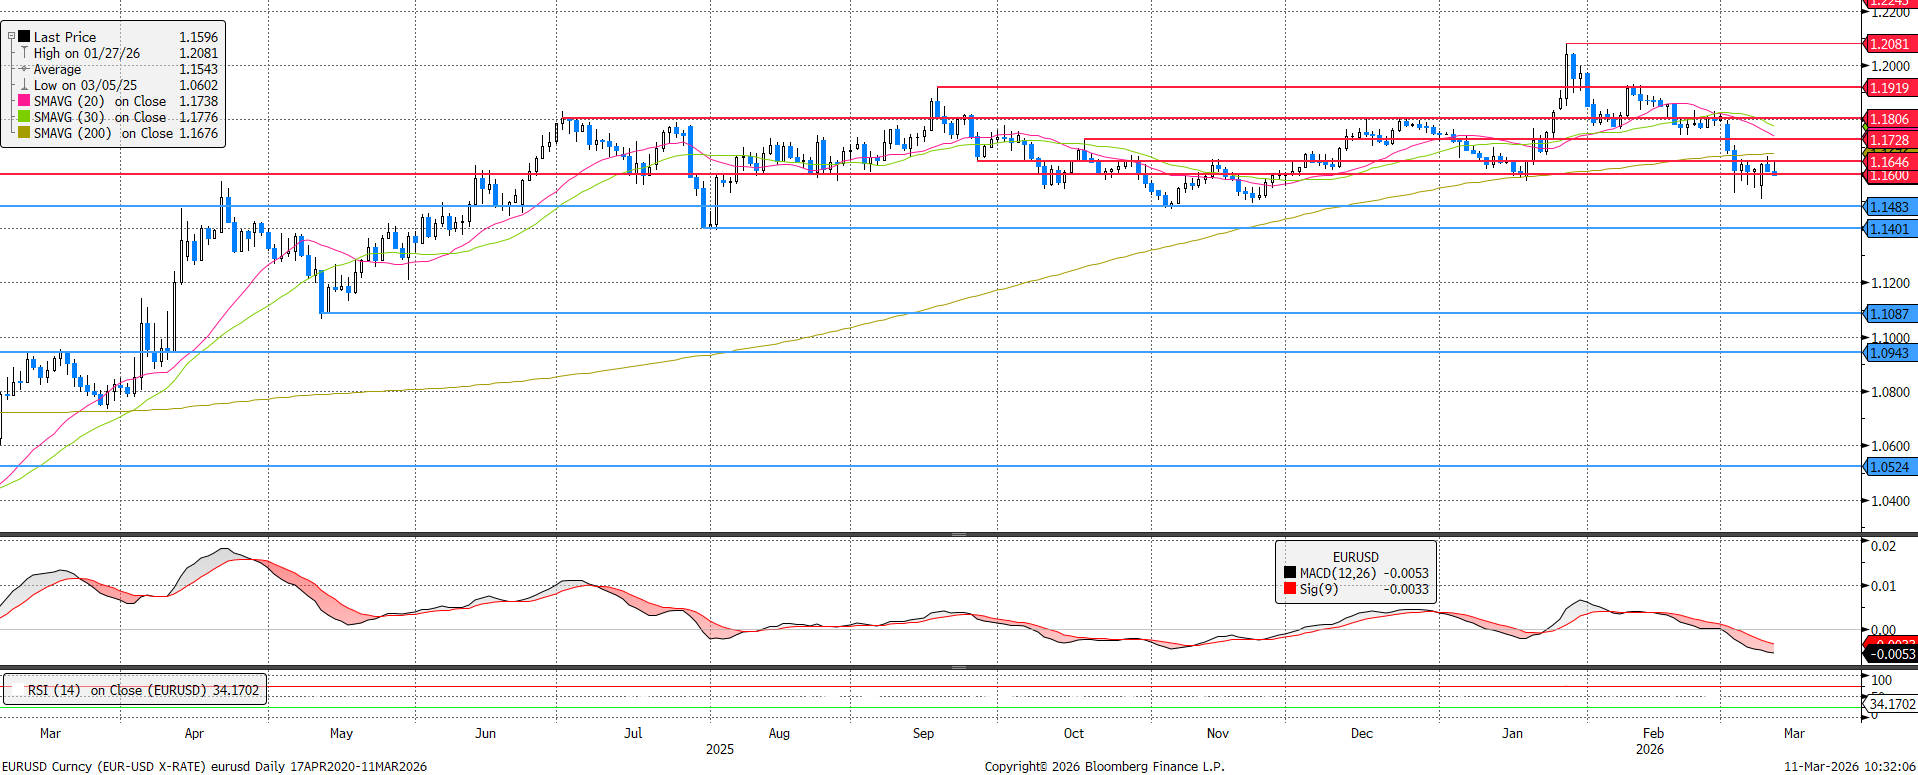1918x775 pixels.
Task: Click the -0.0053 MACD value tag
Action: tap(1891, 654)
